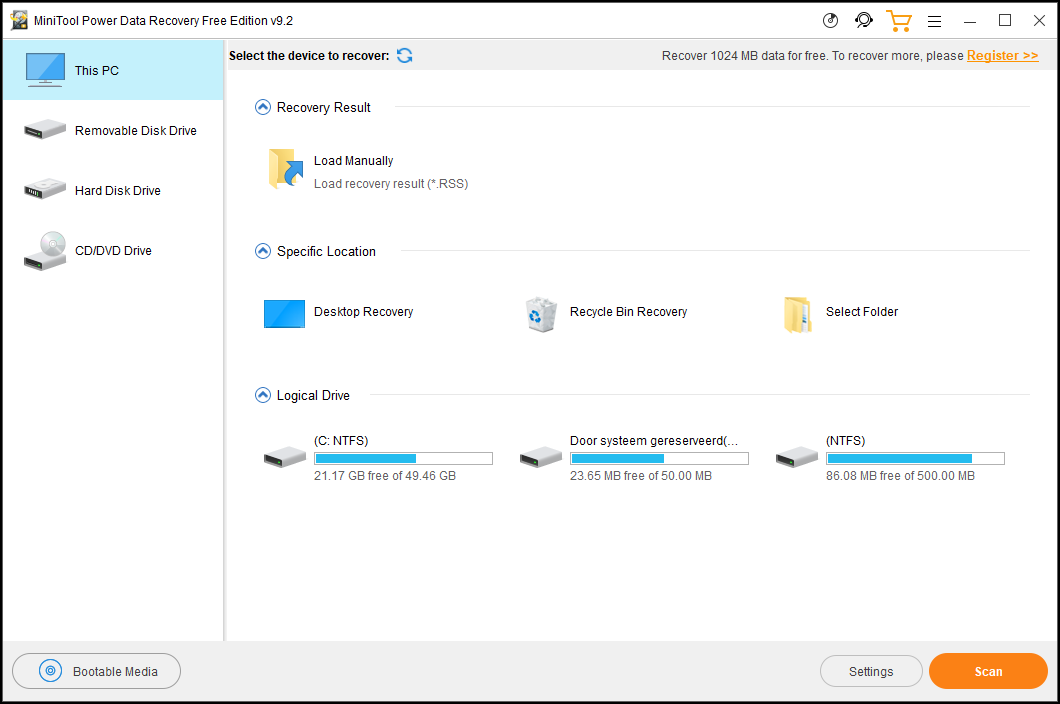The height and width of the screenshot is (704, 1060).
Task: Open the support headset icon
Action: click(863, 20)
